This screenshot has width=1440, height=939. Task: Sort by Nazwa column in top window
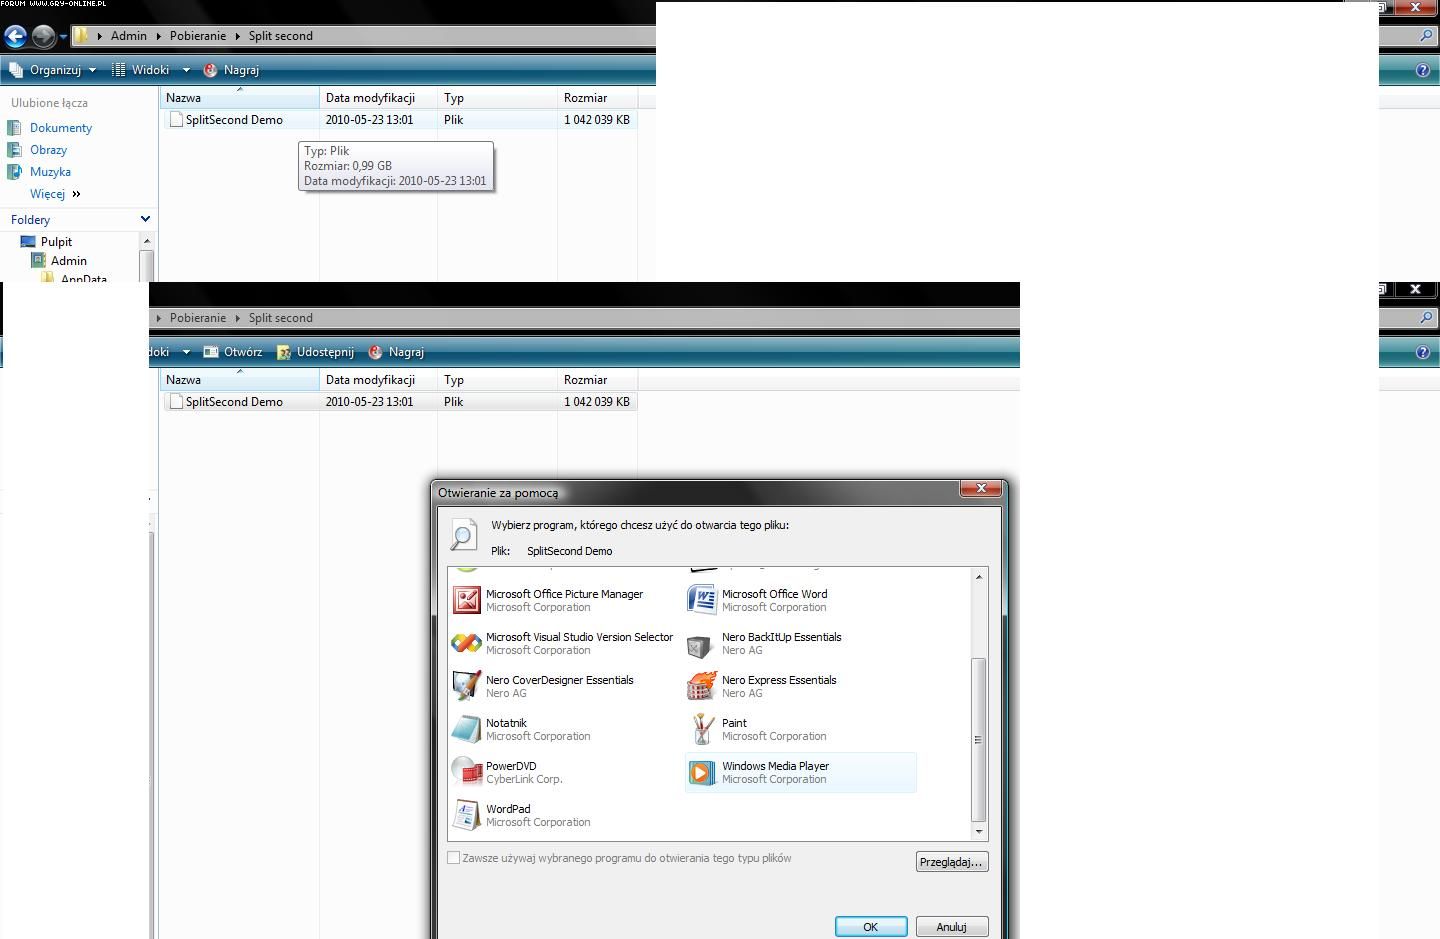pyautogui.click(x=239, y=98)
